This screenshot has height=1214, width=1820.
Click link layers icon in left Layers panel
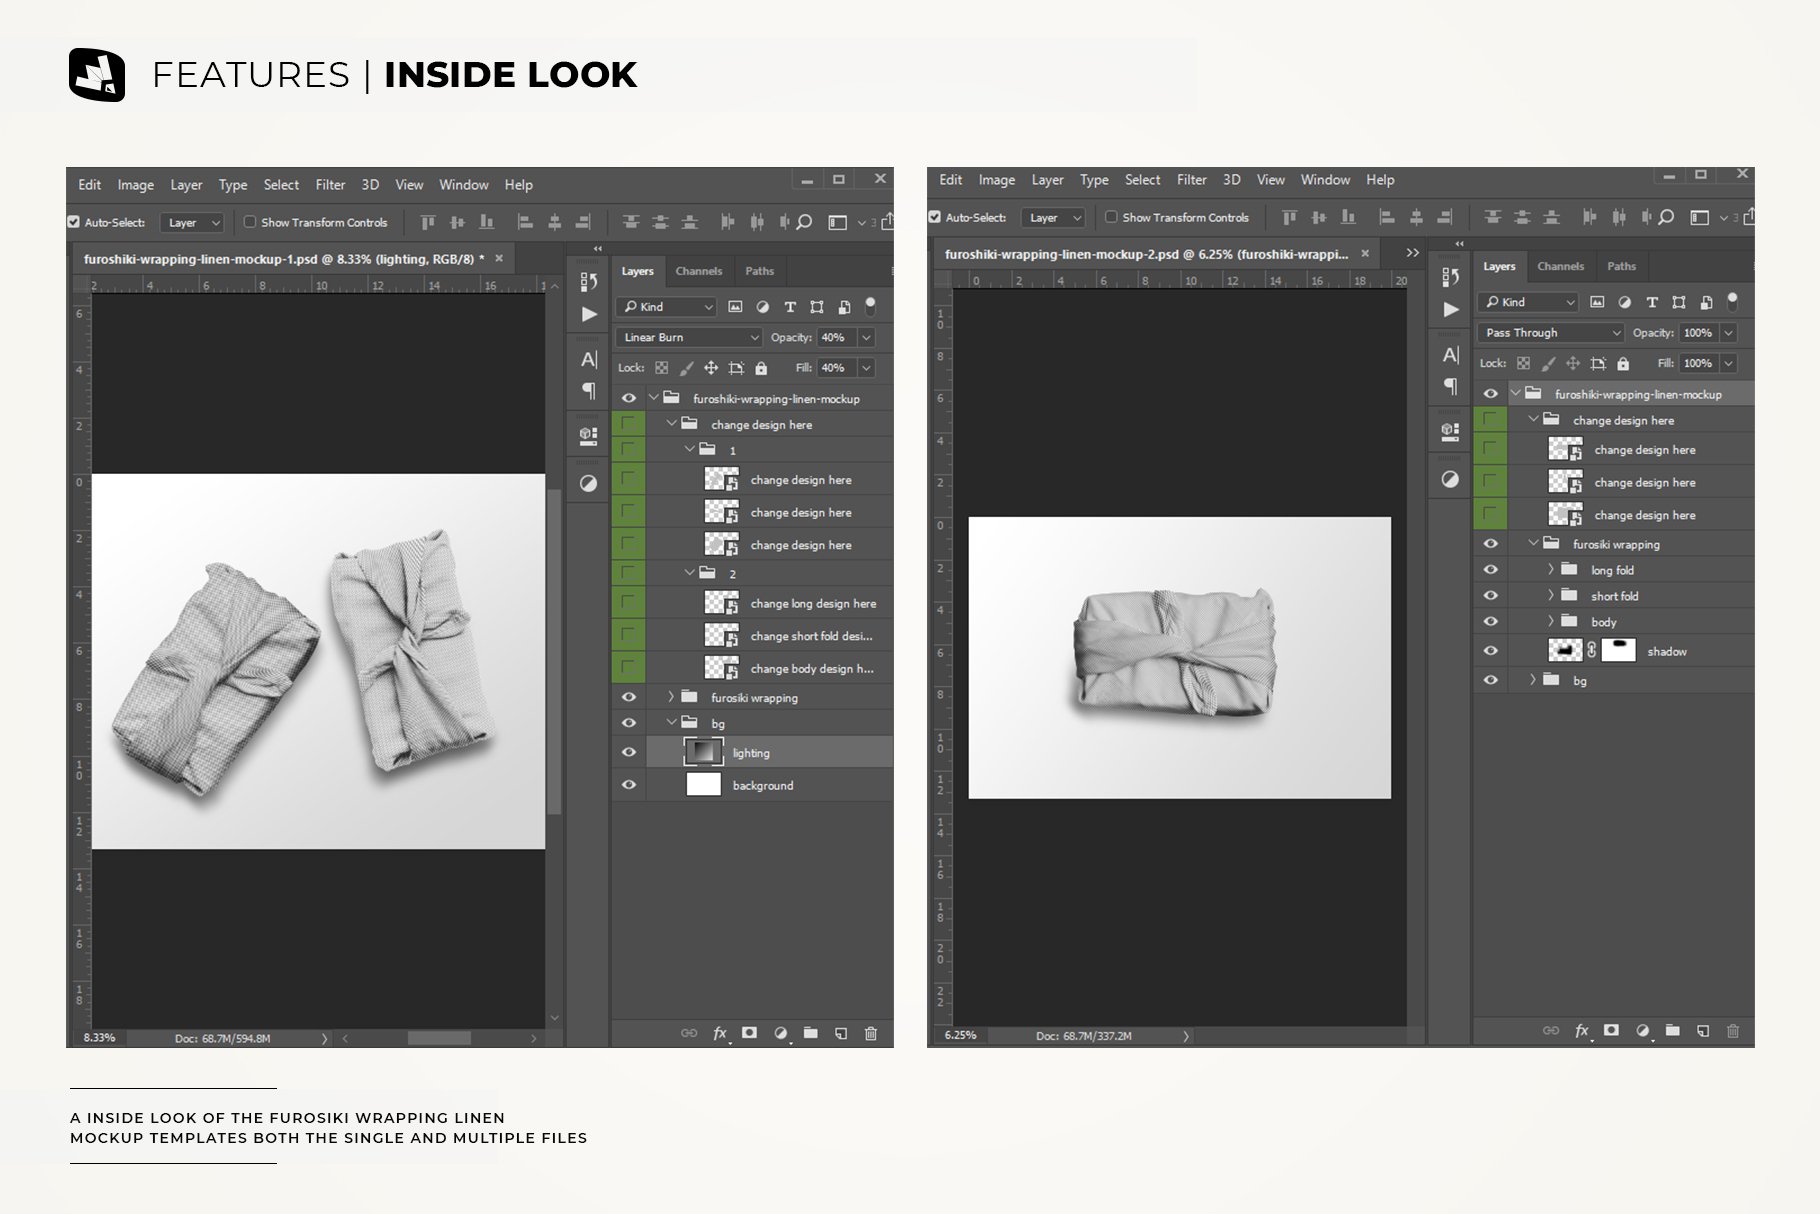(x=689, y=1033)
